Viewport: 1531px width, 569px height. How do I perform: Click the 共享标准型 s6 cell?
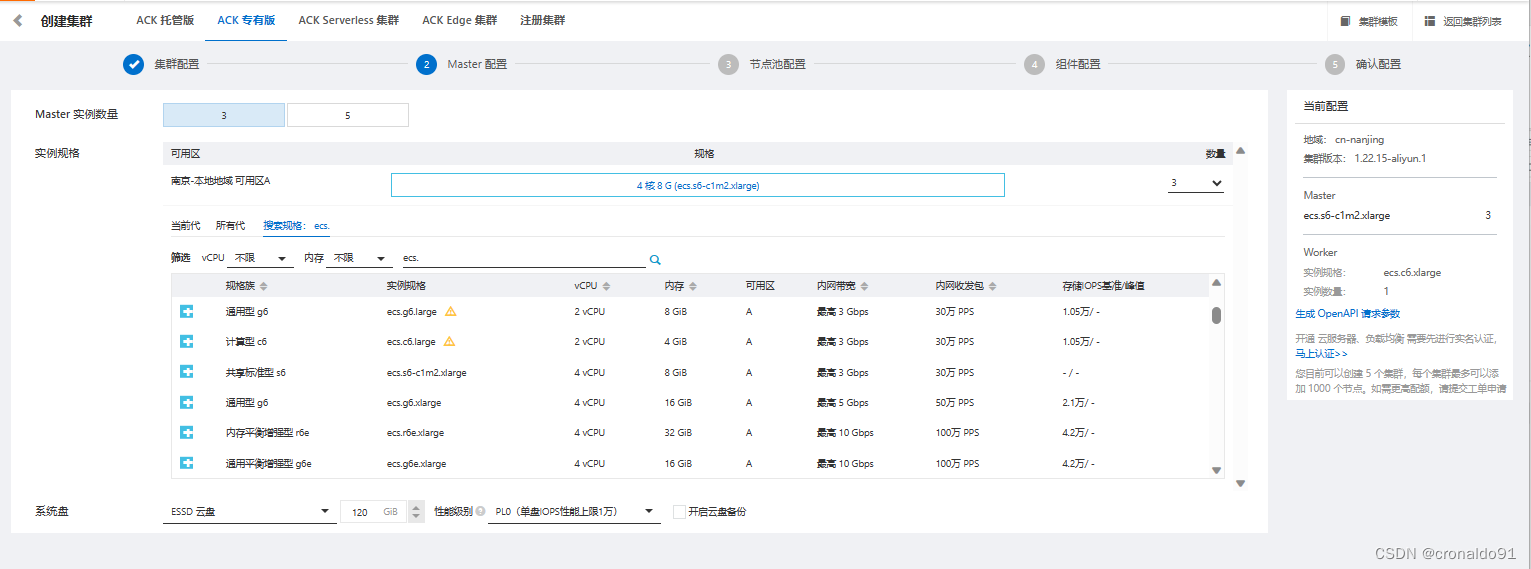[256, 373]
